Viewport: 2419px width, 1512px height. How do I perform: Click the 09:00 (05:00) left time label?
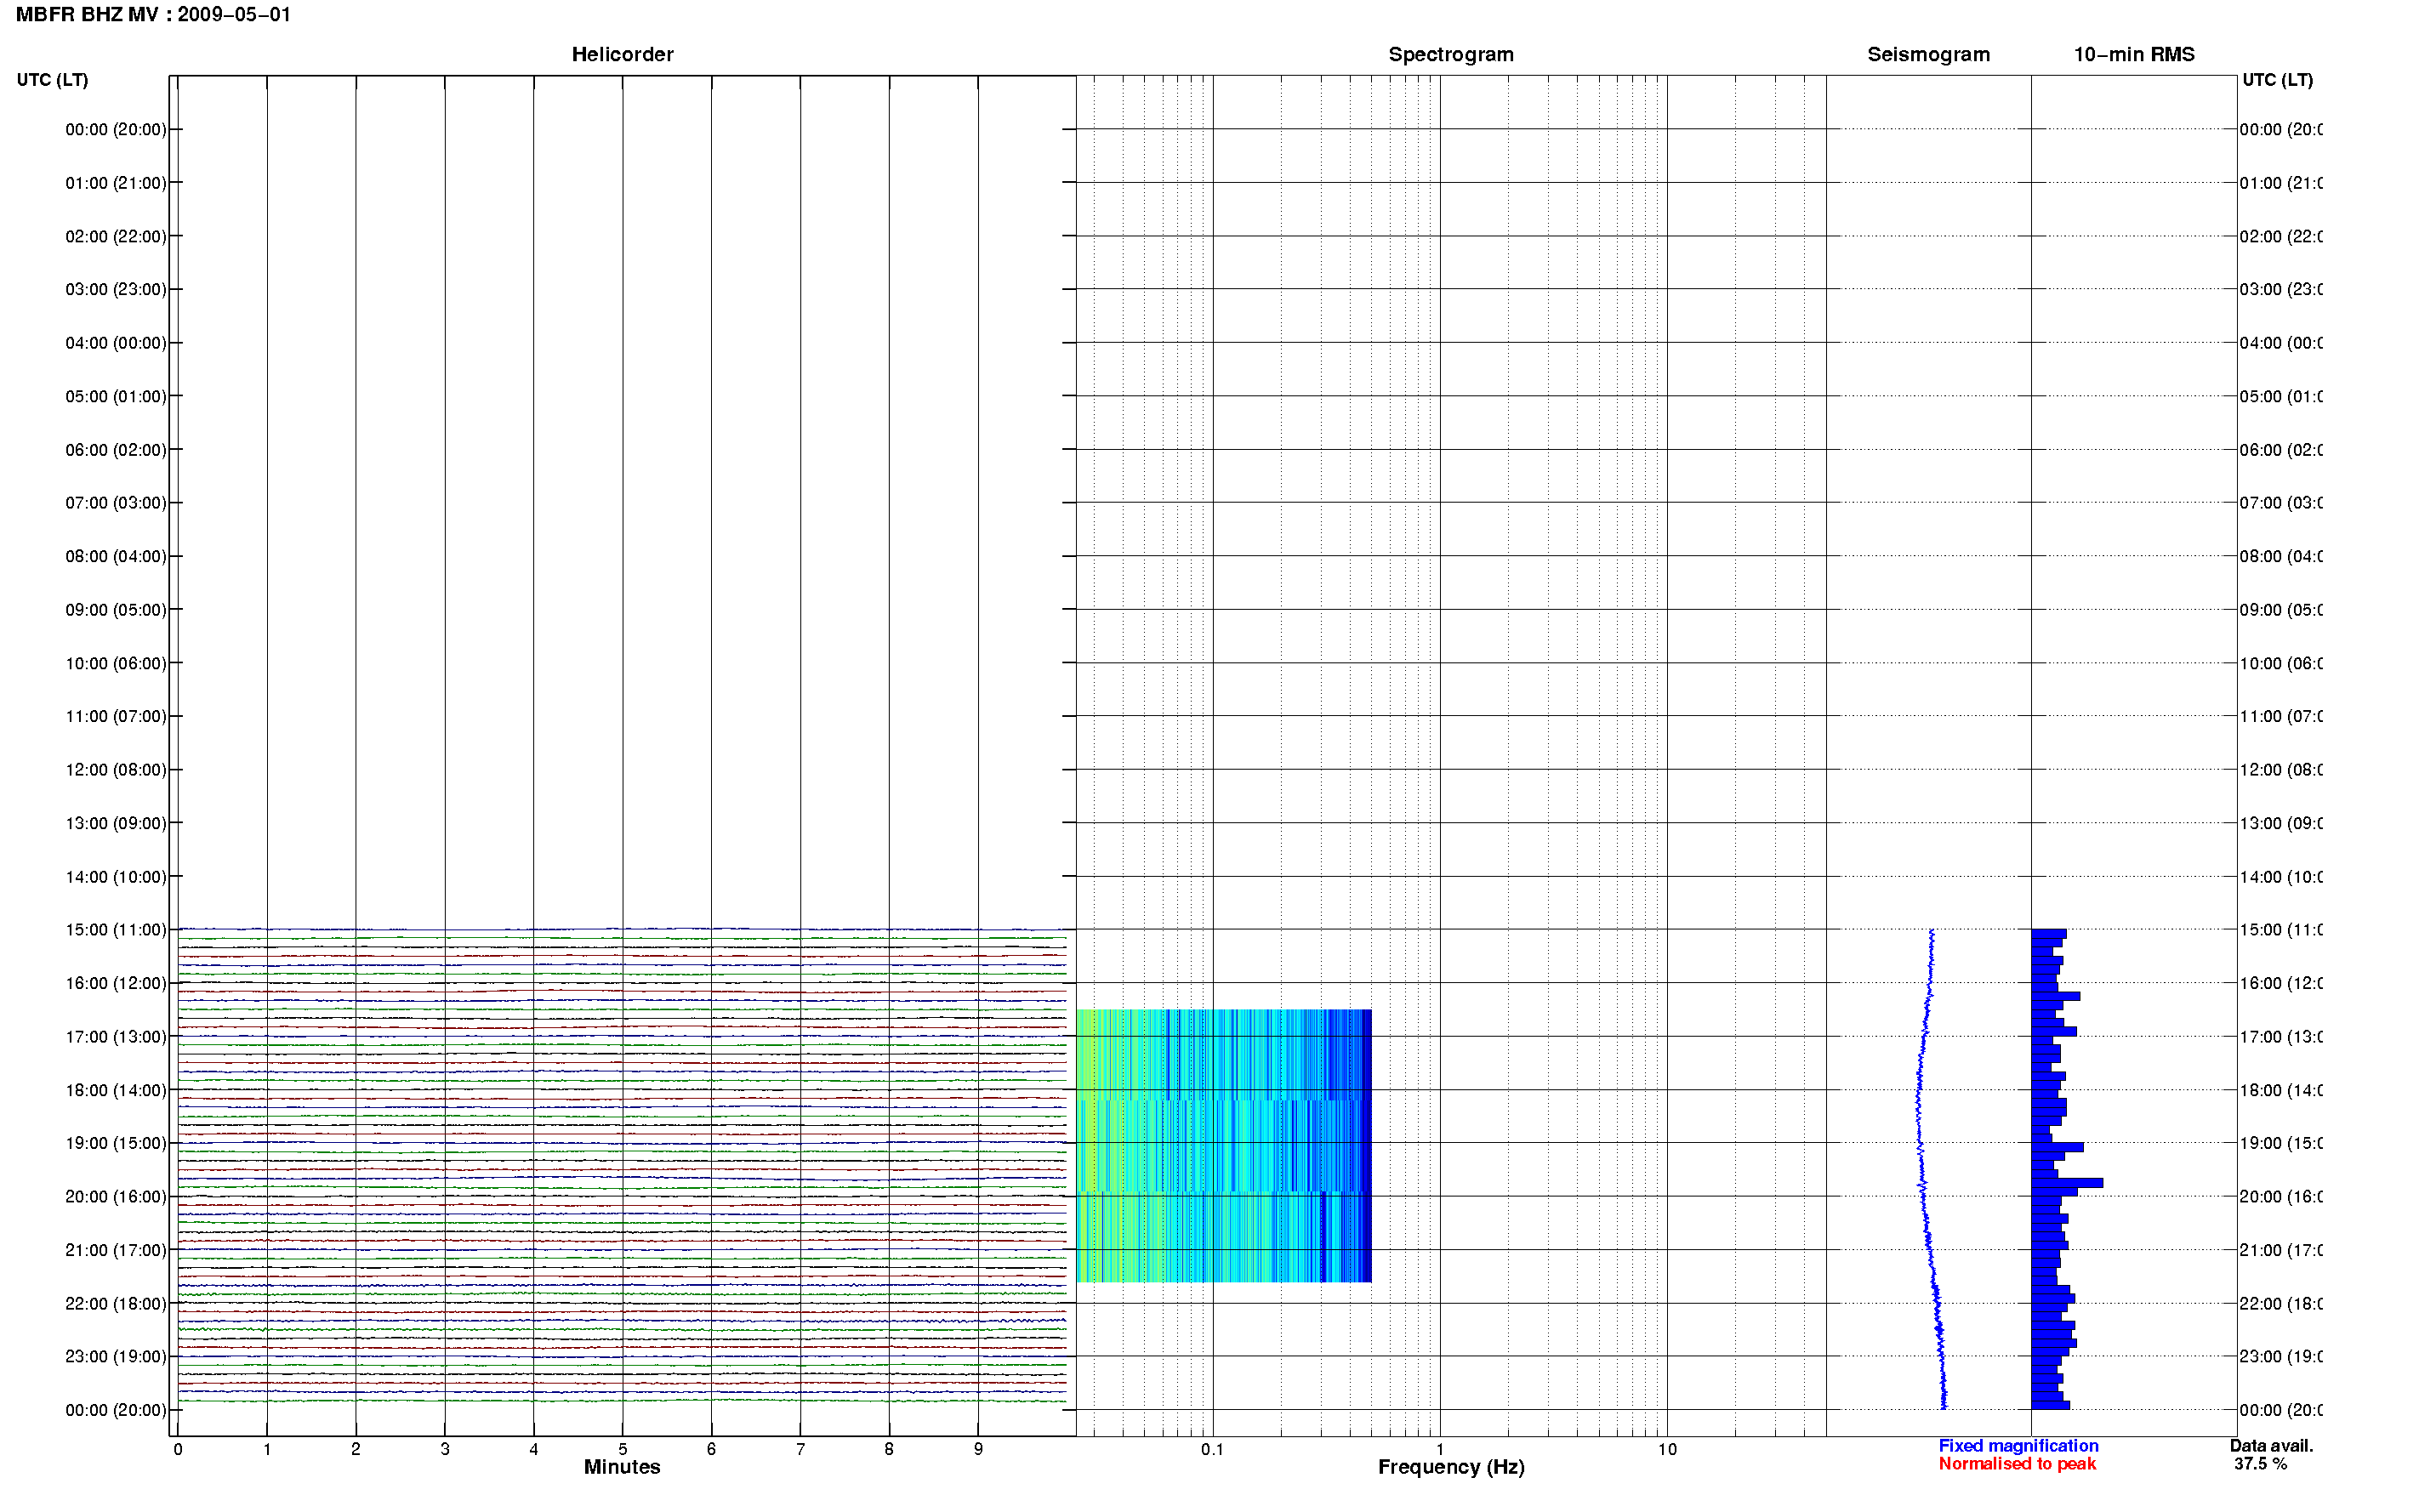[116, 610]
